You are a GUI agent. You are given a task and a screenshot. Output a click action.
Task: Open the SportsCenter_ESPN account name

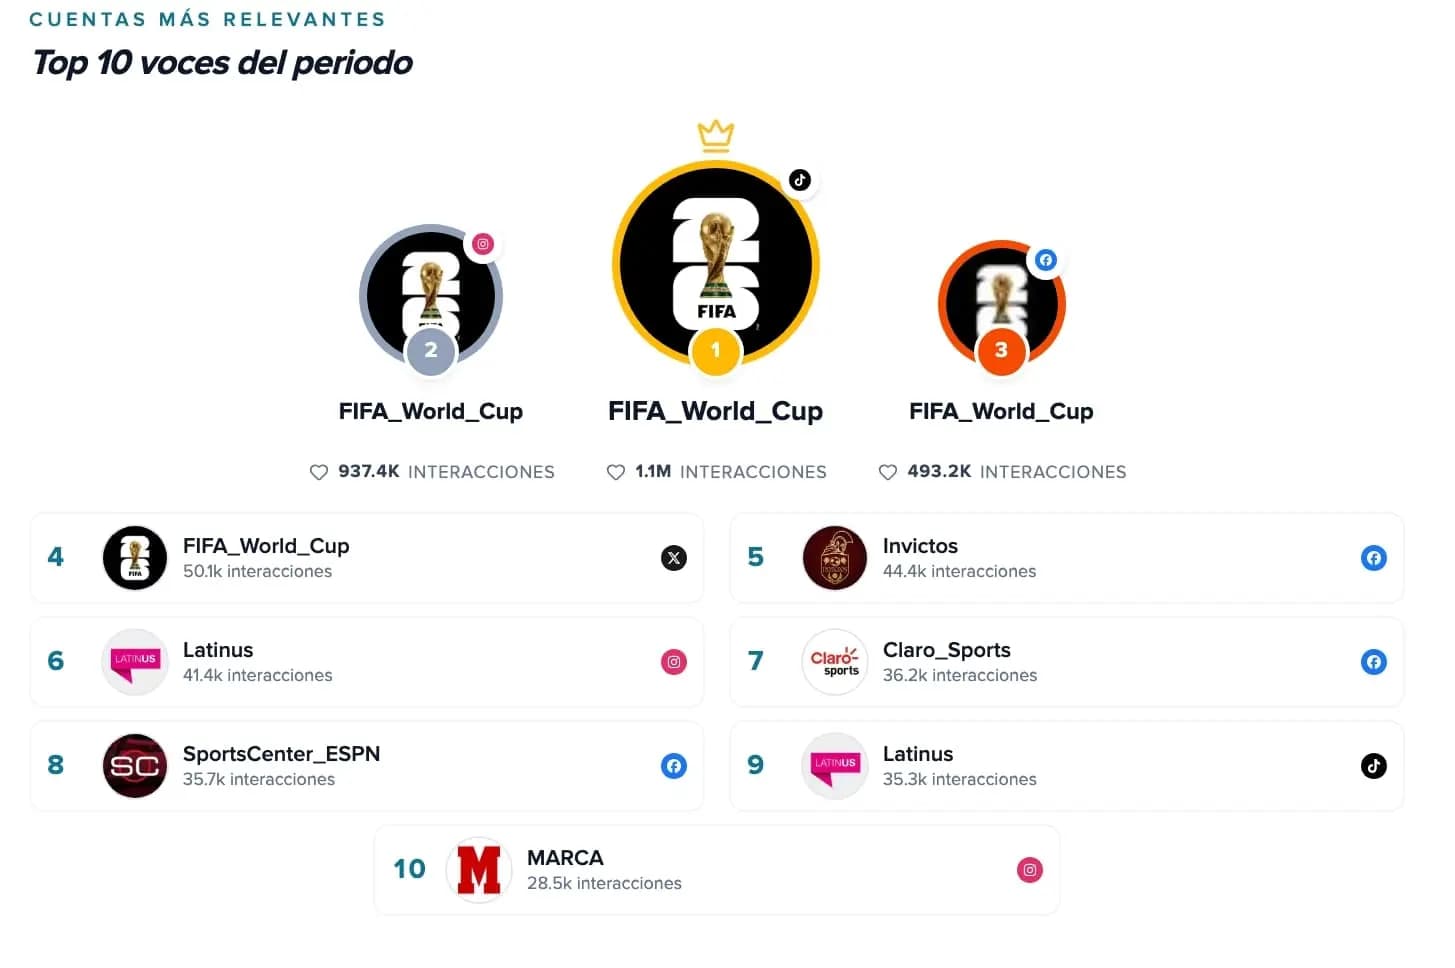[x=281, y=754]
